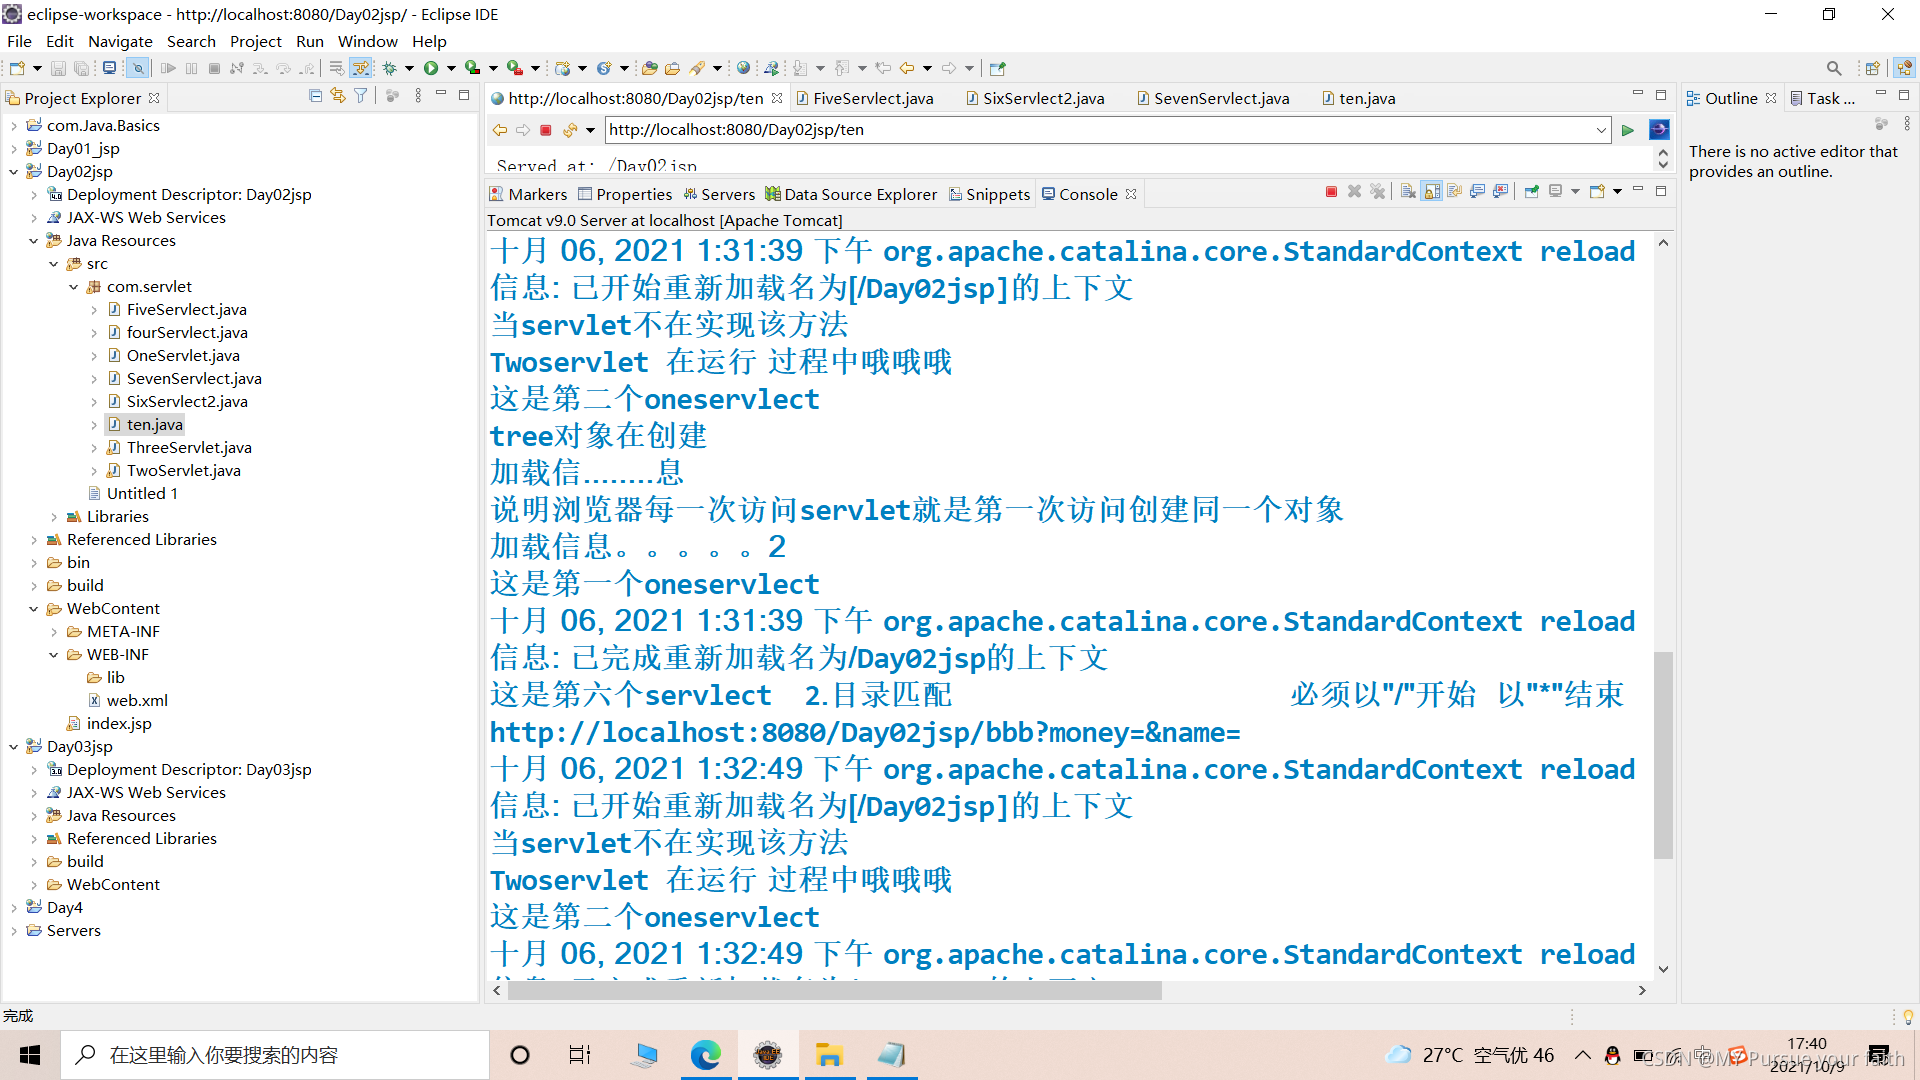This screenshot has height=1080, width=1920.
Task: Click Collapse All in Project Explorer
Action: pos(315,97)
